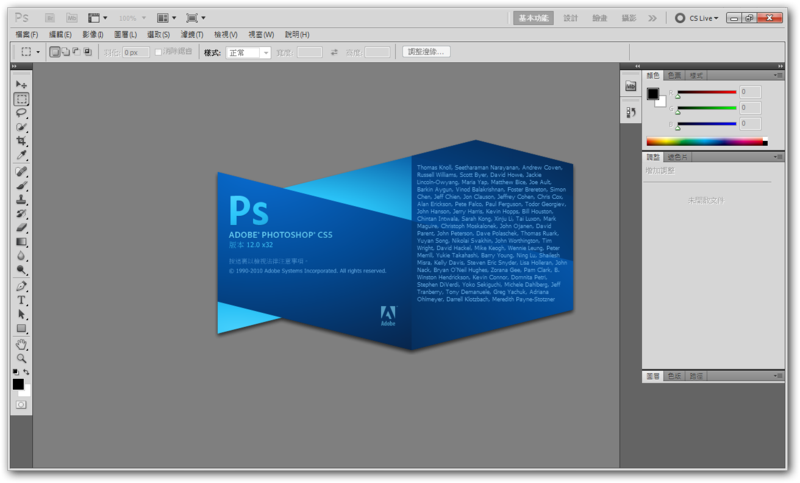Select the Rectangle shape tool
This screenshot has width=800, height=483.
(21, 328)
